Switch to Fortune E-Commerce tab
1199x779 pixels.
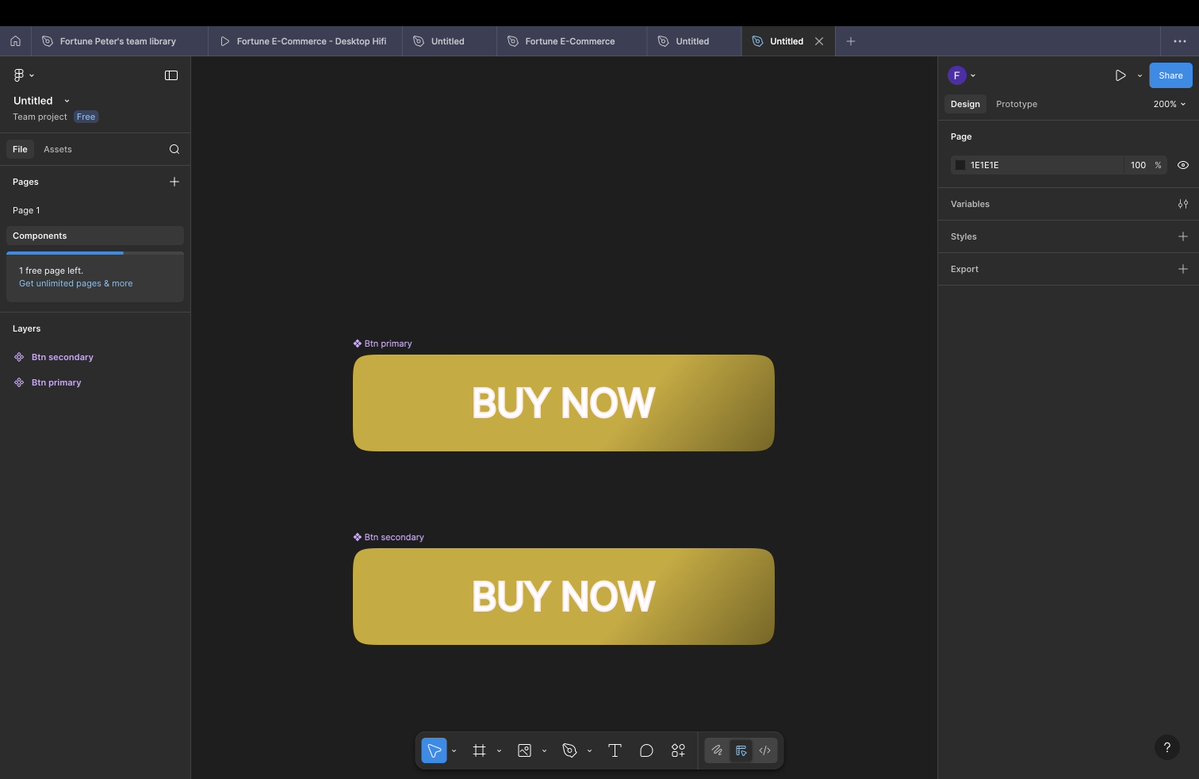pyautogui.click(x=571, y=41)
